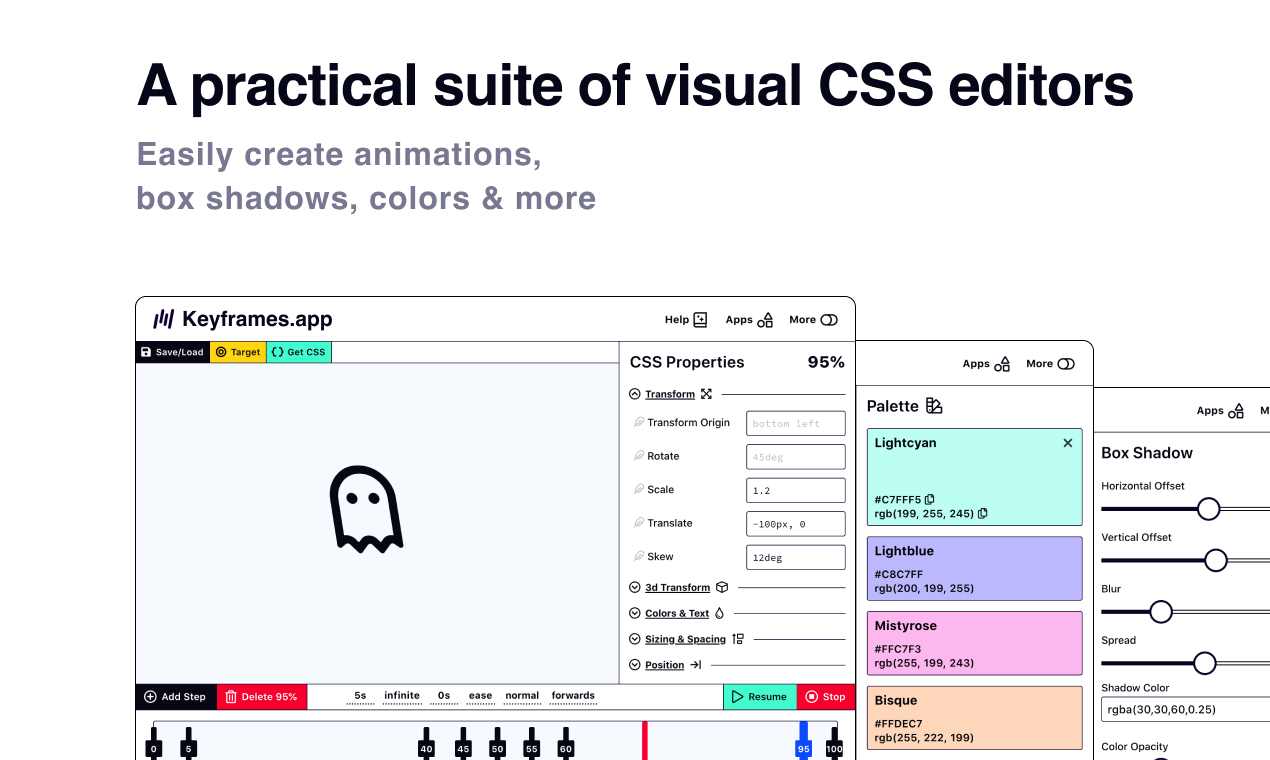Screen dimensions: 1270x760
Task: Select the 40 timeline marker
Action: point(426,743)
